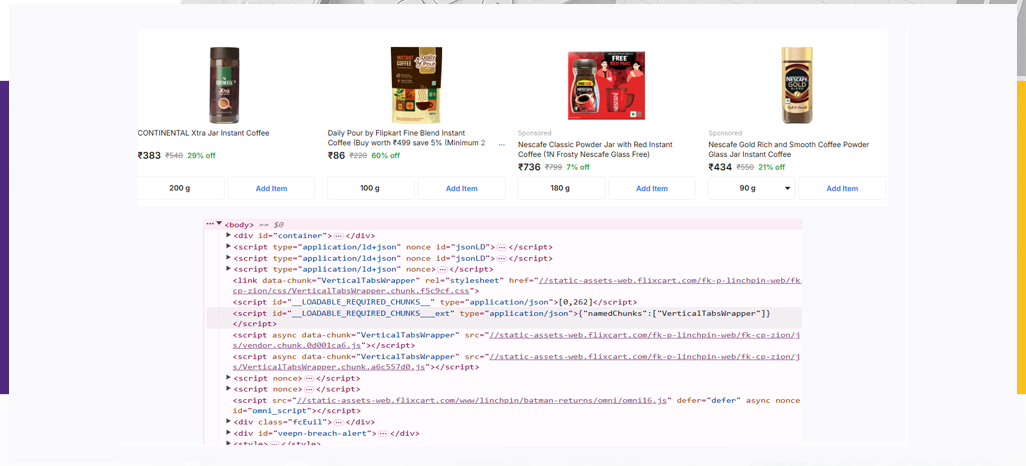Screen dimensions: 1026x466
Task: Click the Nescafe Classic red box image
Action: click(x=606, y=85)
